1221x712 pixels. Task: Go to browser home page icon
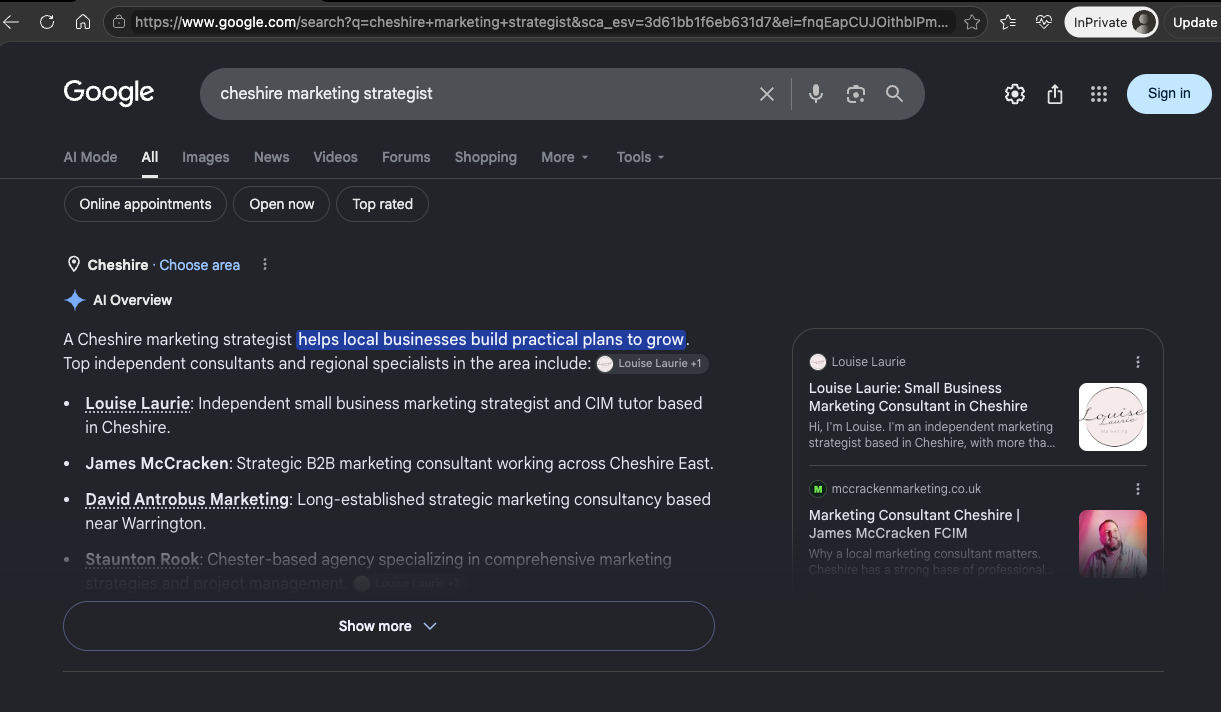(x=83, y=22)
